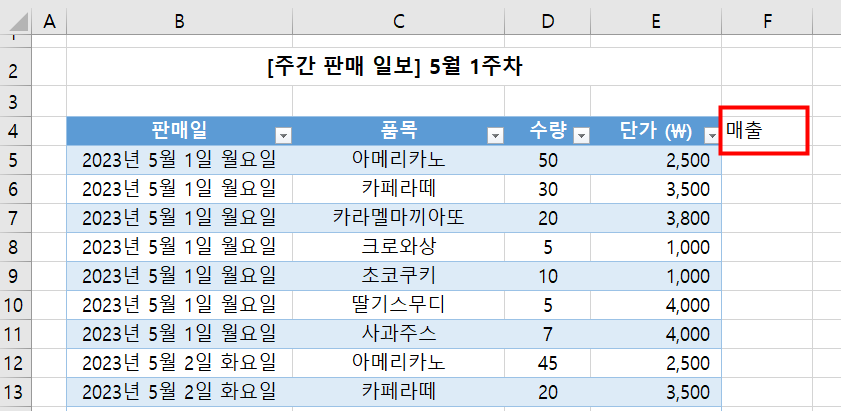The width and height of the screenshot is (841, 411).
Task: Select row 2 header
Action: coord(16,67)
